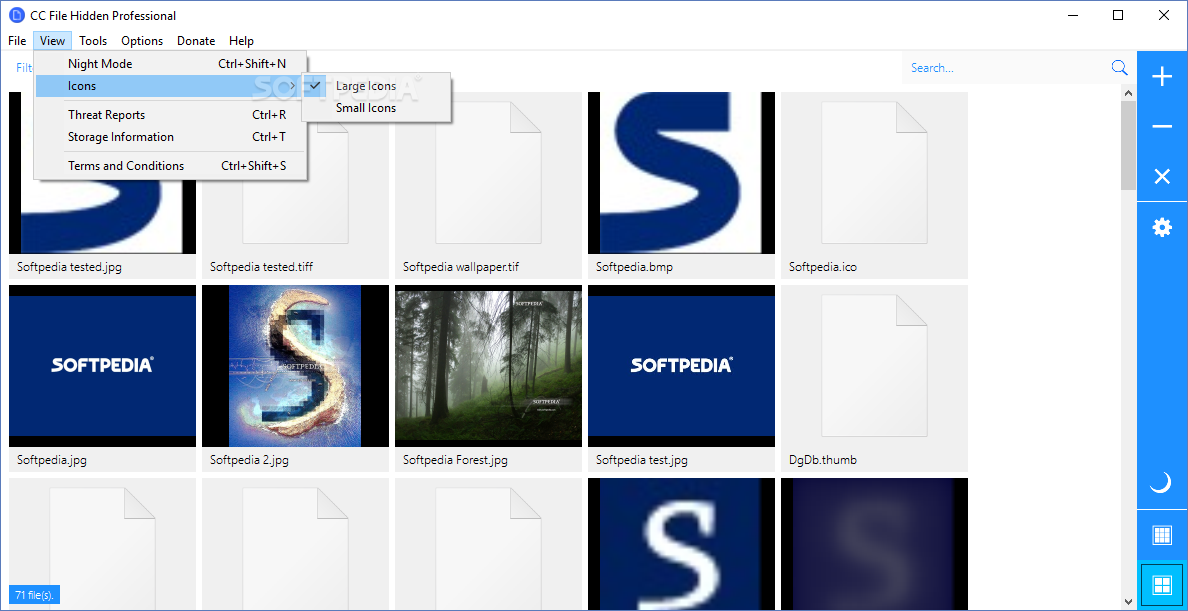Image resolution: width=1188 pixels, height=611 pixels.
Task: Open the Donate menu
Action: (x=196, y=41)
